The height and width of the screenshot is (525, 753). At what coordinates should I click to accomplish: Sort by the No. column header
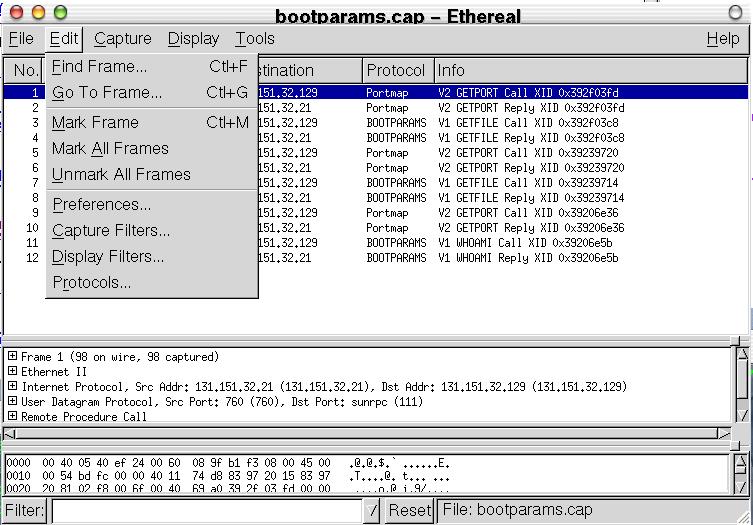[25, 71]
